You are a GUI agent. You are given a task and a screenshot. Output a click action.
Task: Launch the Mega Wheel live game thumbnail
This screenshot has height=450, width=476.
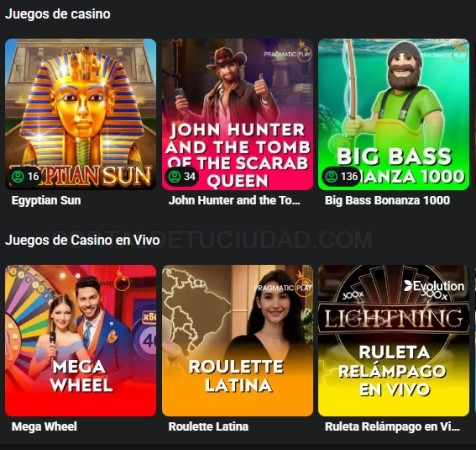click(x=80, y=341)
